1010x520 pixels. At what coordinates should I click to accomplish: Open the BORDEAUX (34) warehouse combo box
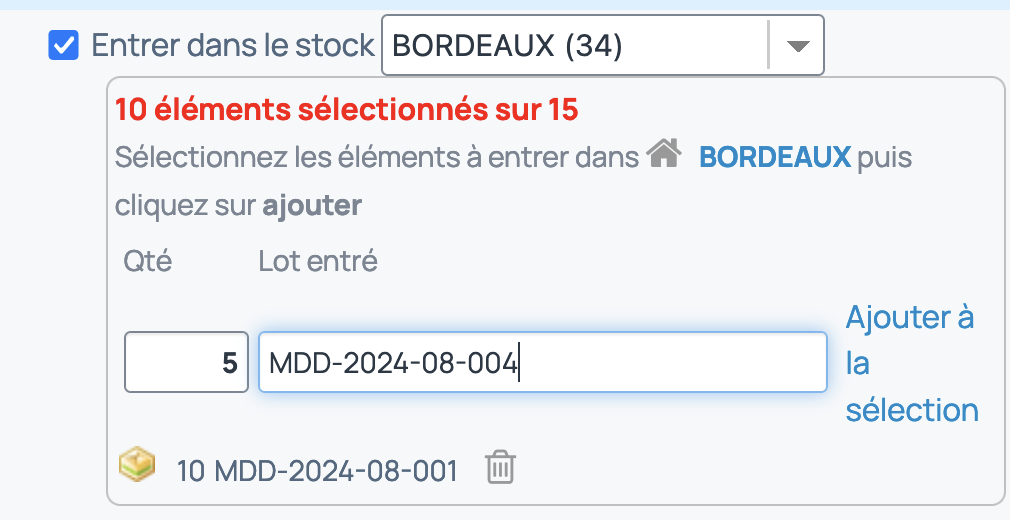pyautogui.click(x=602, y=45)
